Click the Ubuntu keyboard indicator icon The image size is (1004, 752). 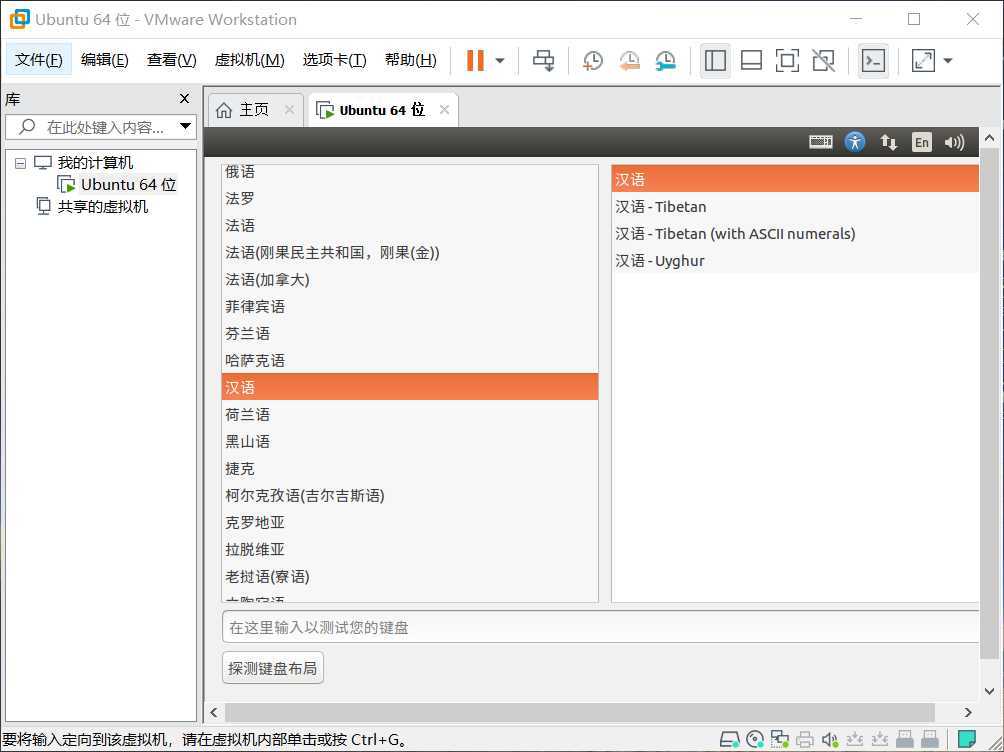pos(820,142)
